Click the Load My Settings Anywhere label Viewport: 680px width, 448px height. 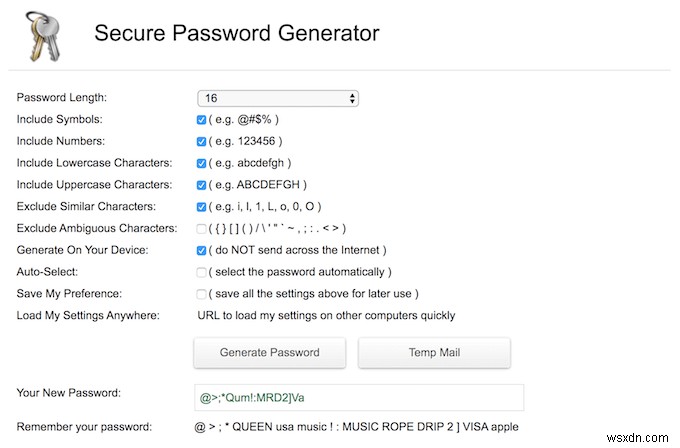(x=88, y=316)
